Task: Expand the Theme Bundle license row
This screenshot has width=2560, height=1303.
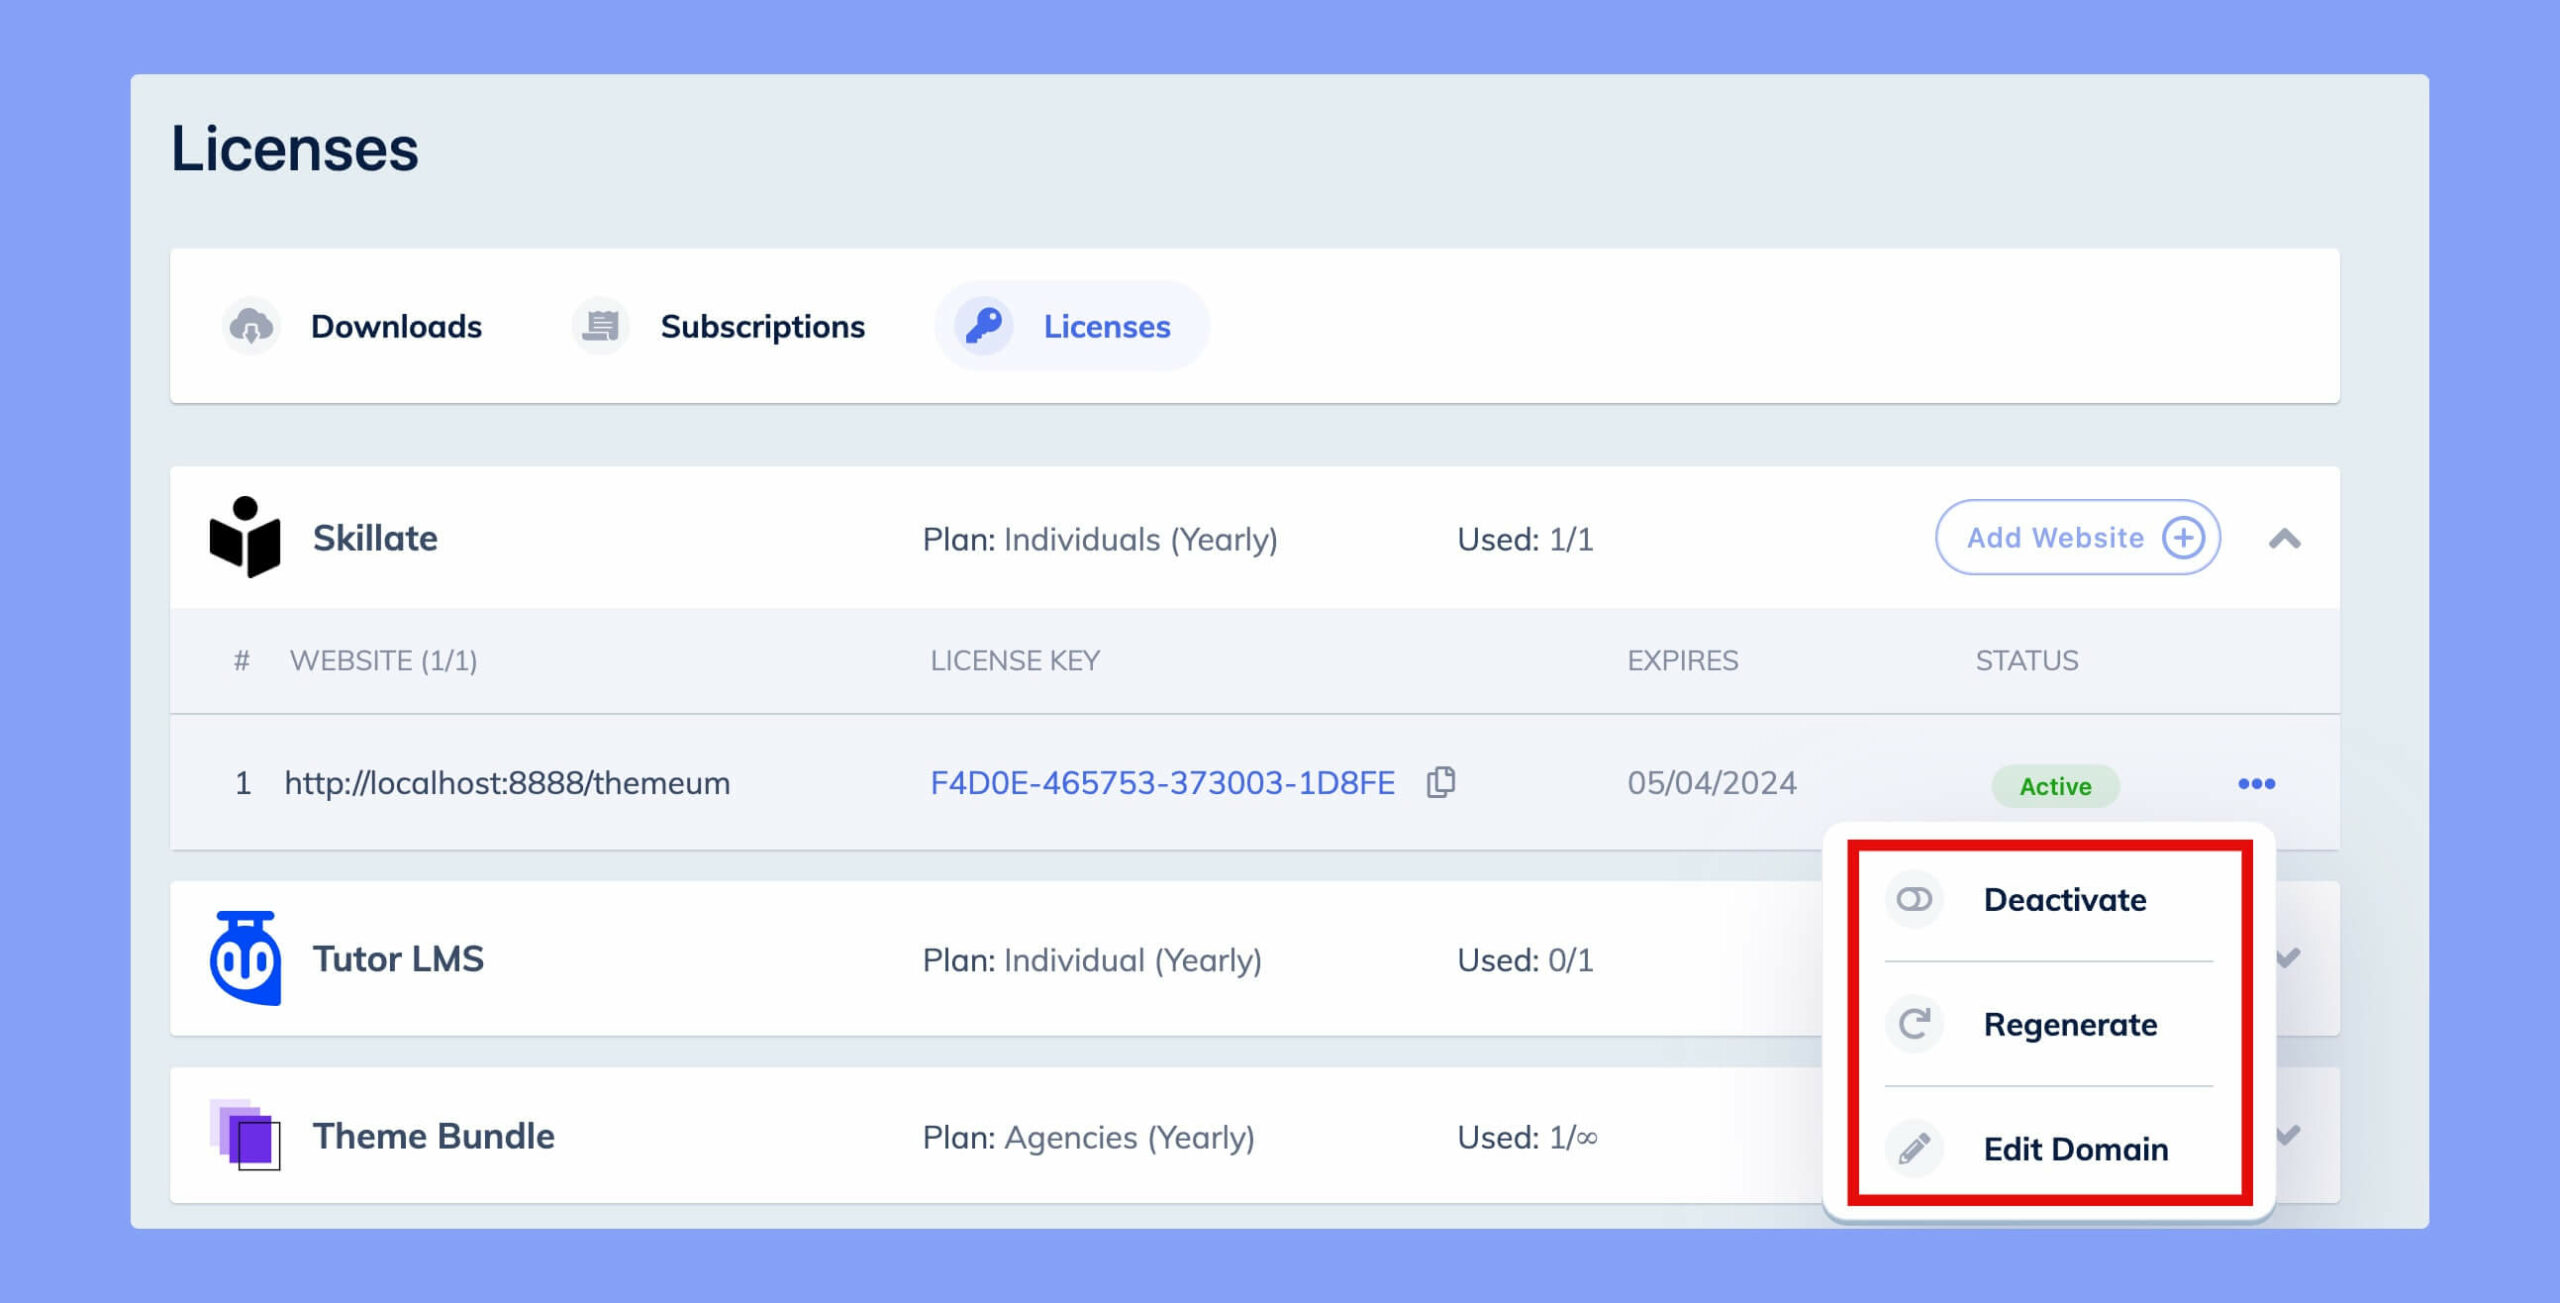Action: click(x=2288, y=1135)
